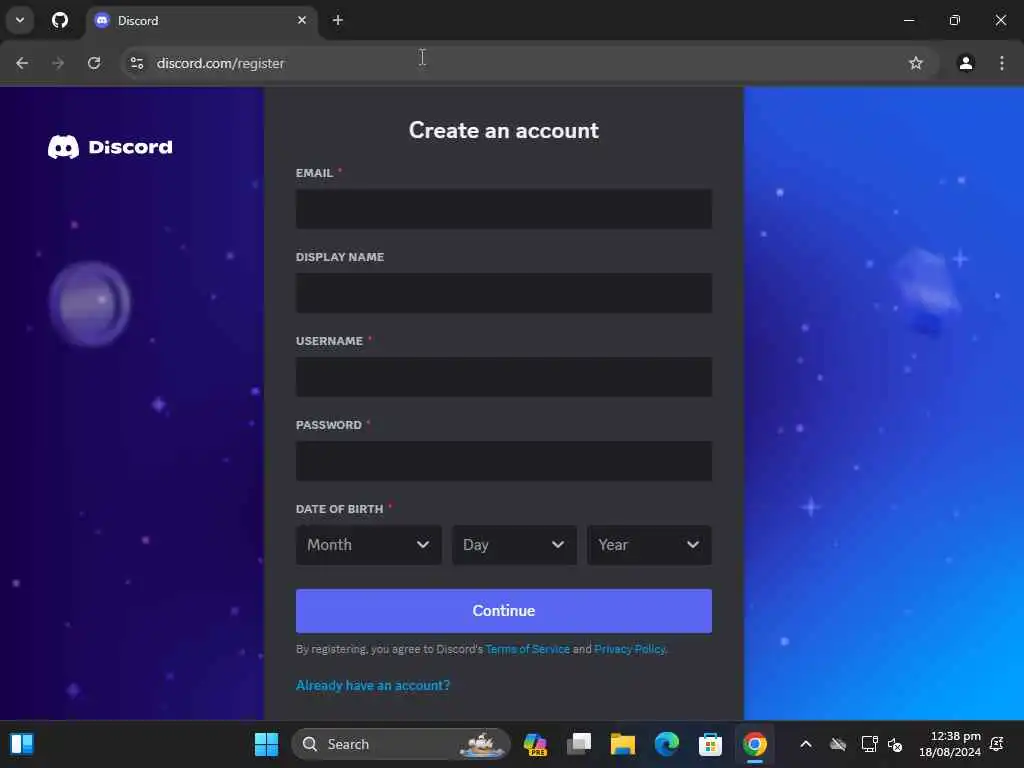Bookmark this page with the star icon

tap(916, 63)
